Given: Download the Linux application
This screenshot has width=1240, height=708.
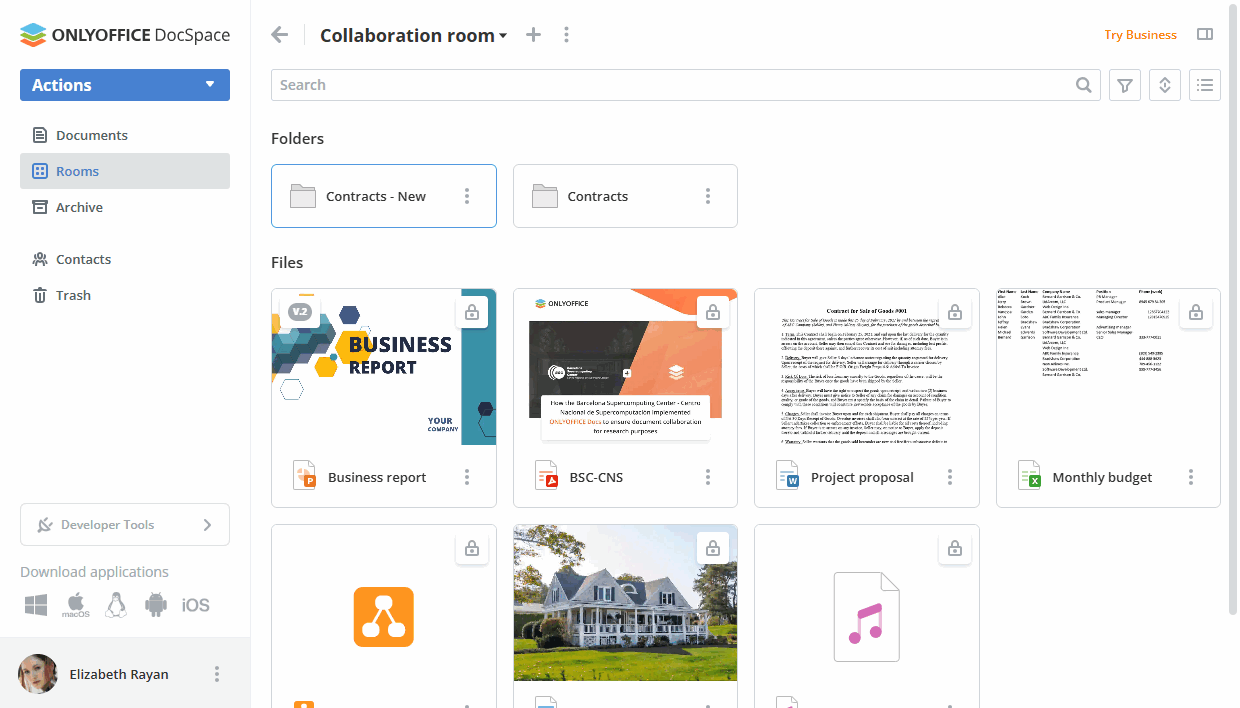Looking at the screenshot, I should (x=116, y=605).
